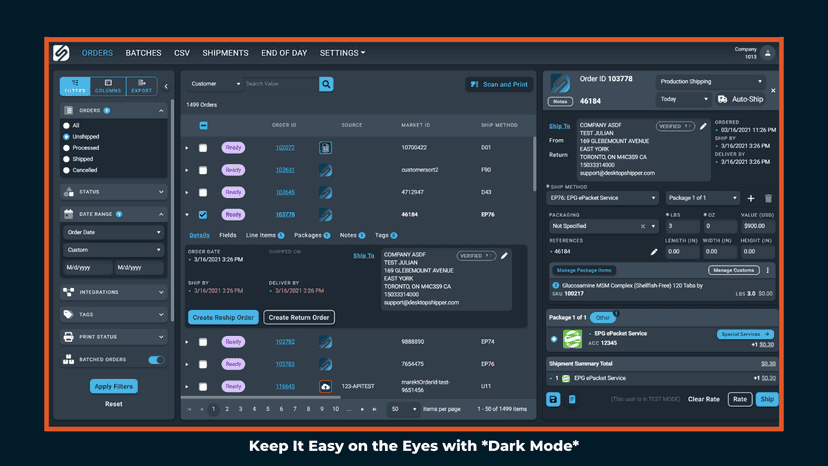This screenshot has height=466, width=828.
Task: Click the search magnifier button
Action: tap(326, 84)
